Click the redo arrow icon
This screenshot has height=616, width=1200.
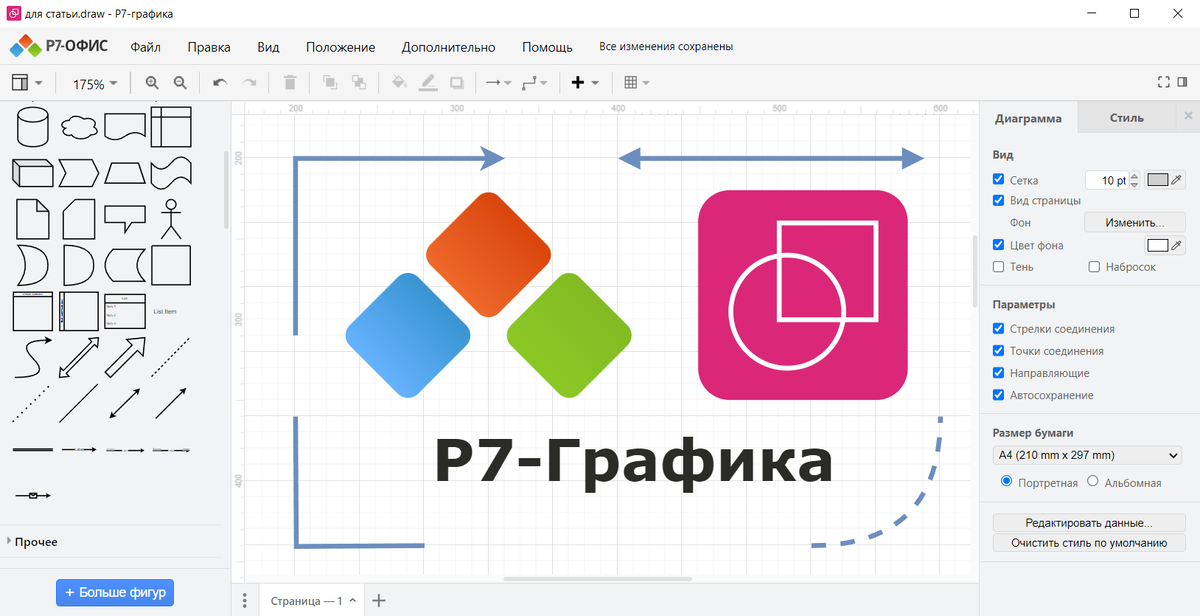250,83
